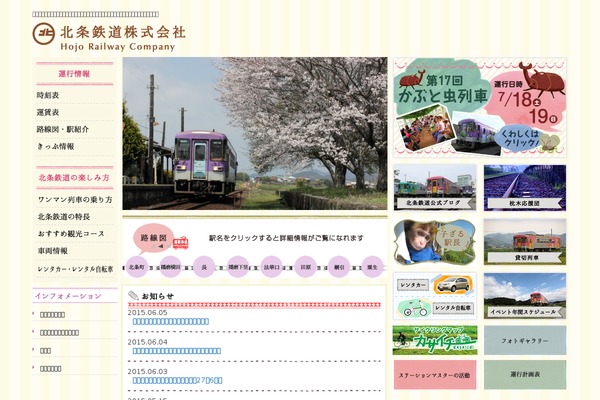This screenshot has width=600, height=400.
Task: Click the cherry blossom train hero photo
Action: coord(255,134)
